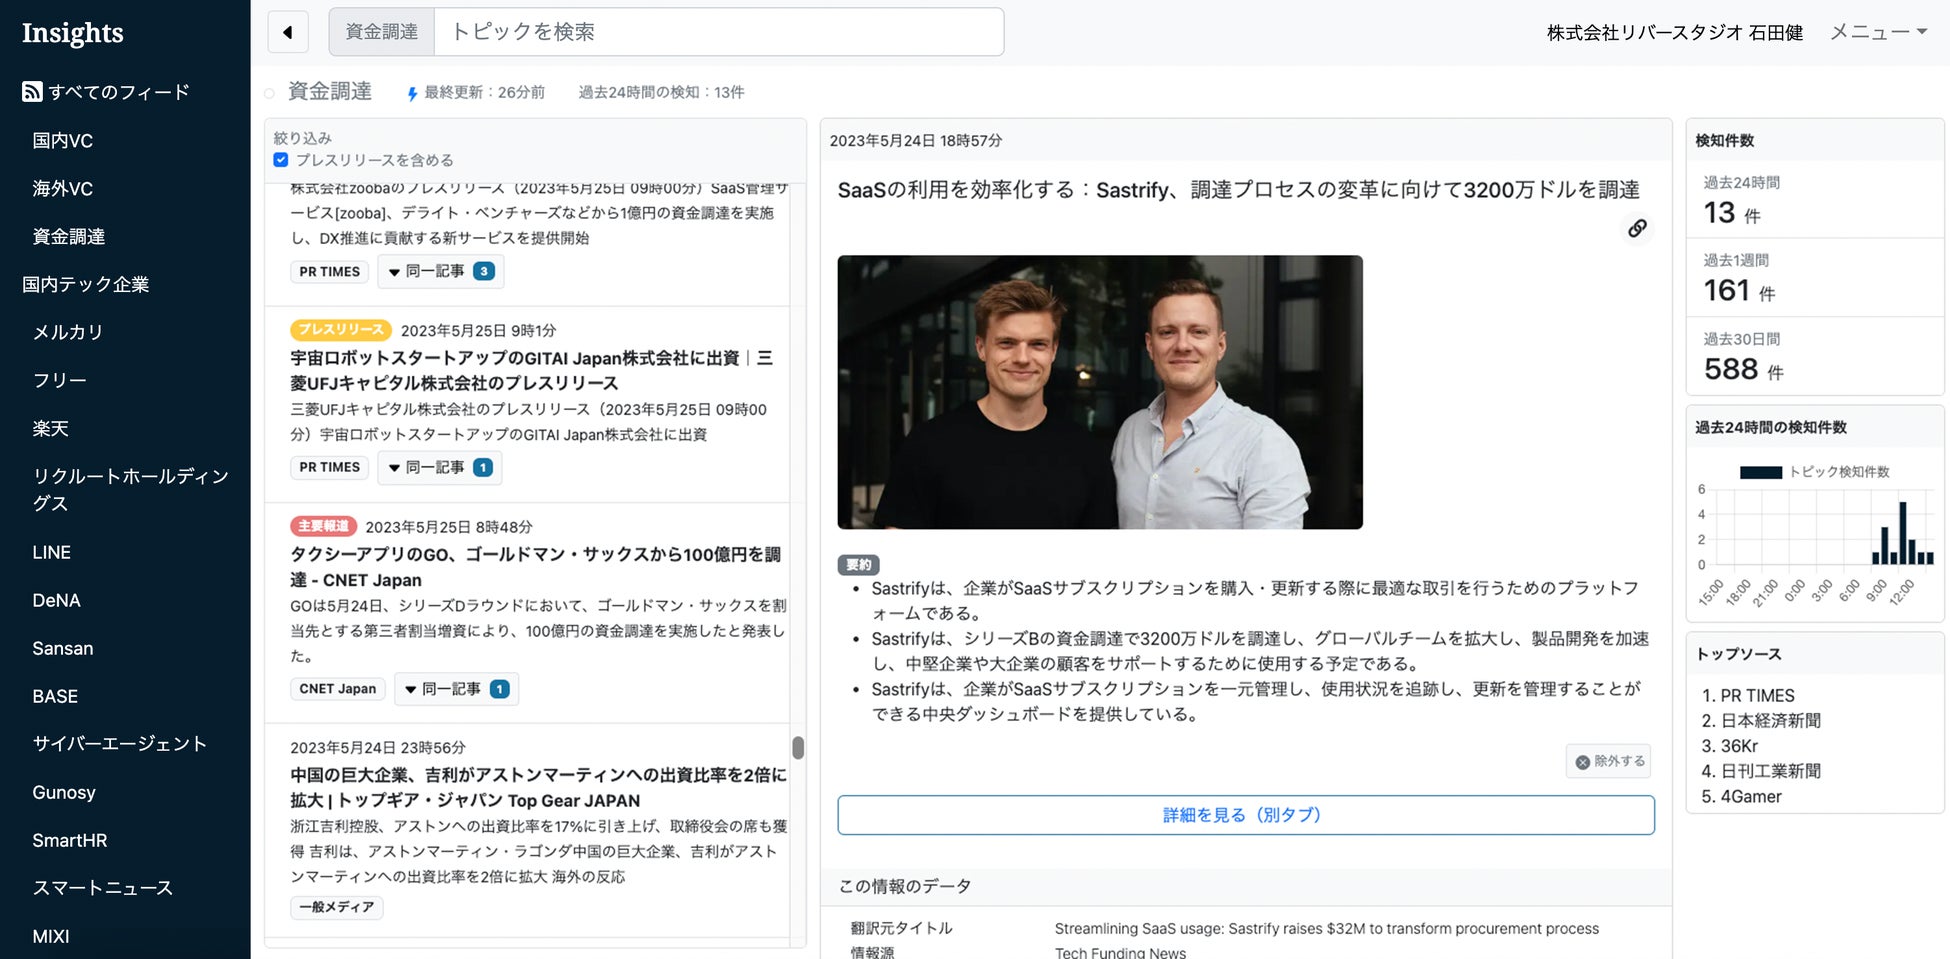Click the 資金調達 tag in the search bar
This screenshot has width=1950, height=959.
pyautogui.click(x=382, y=32)
